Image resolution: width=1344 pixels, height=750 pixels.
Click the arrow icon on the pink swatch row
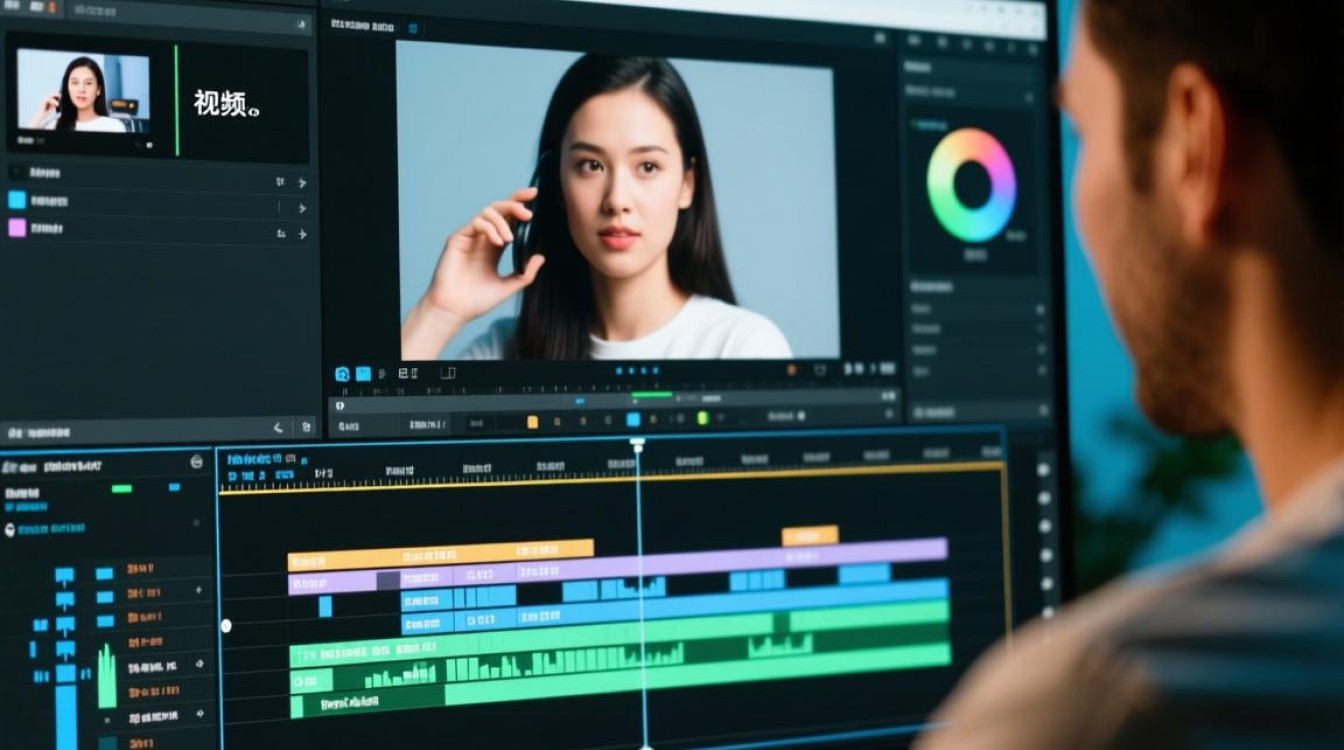point(301,234)
